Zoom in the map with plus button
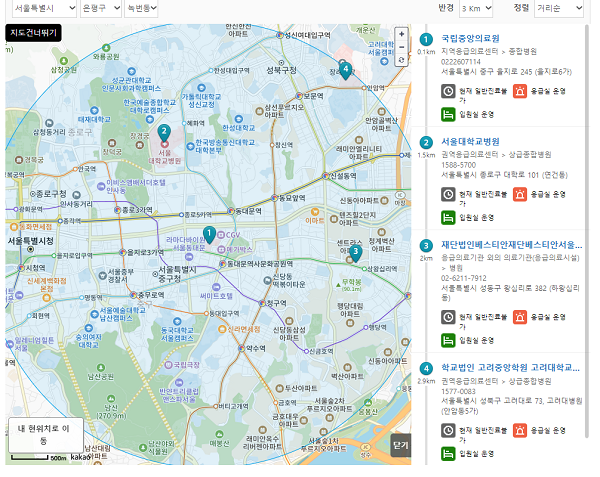Viewport: 600px width, 477px height. (401, 34)
